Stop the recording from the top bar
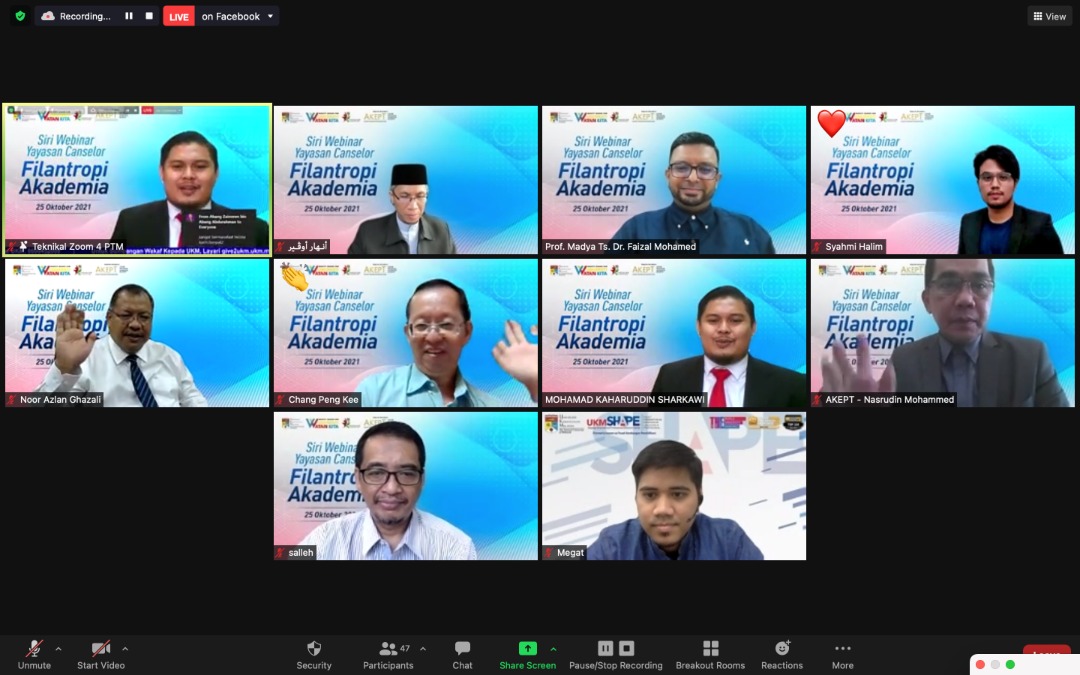Viewport: 1080px width, 675px height. [149, 16]
